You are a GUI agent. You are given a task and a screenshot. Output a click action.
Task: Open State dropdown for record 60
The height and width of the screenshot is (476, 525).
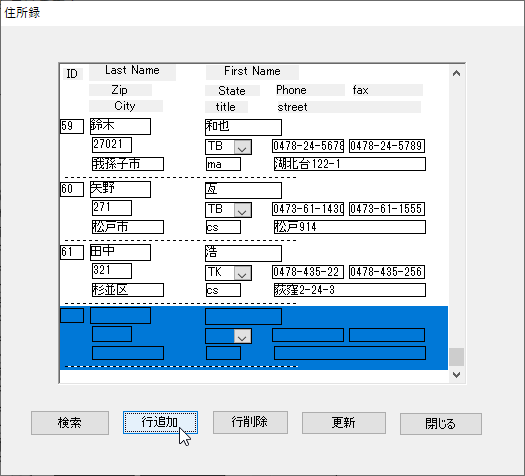[242, 210]
